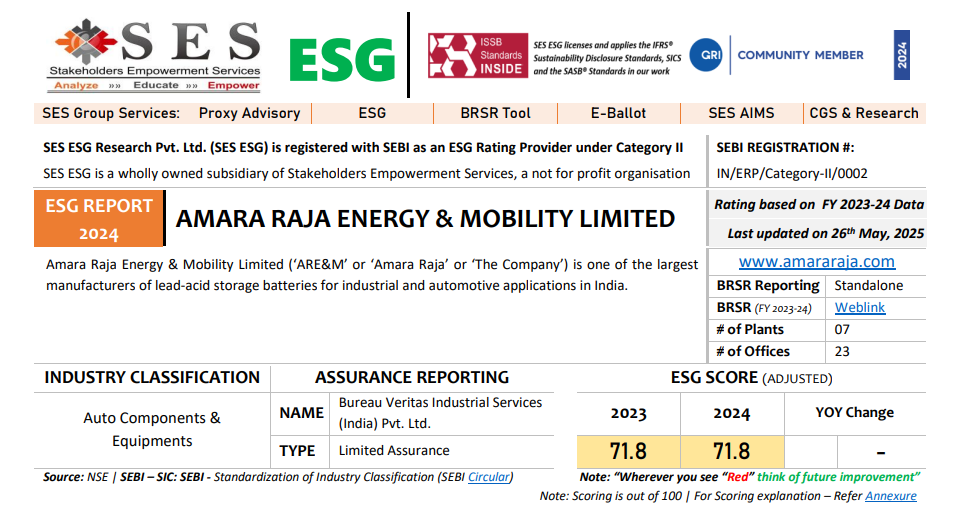
Task: Open the CGS & Research service tab
Action: tap(864, 113)
